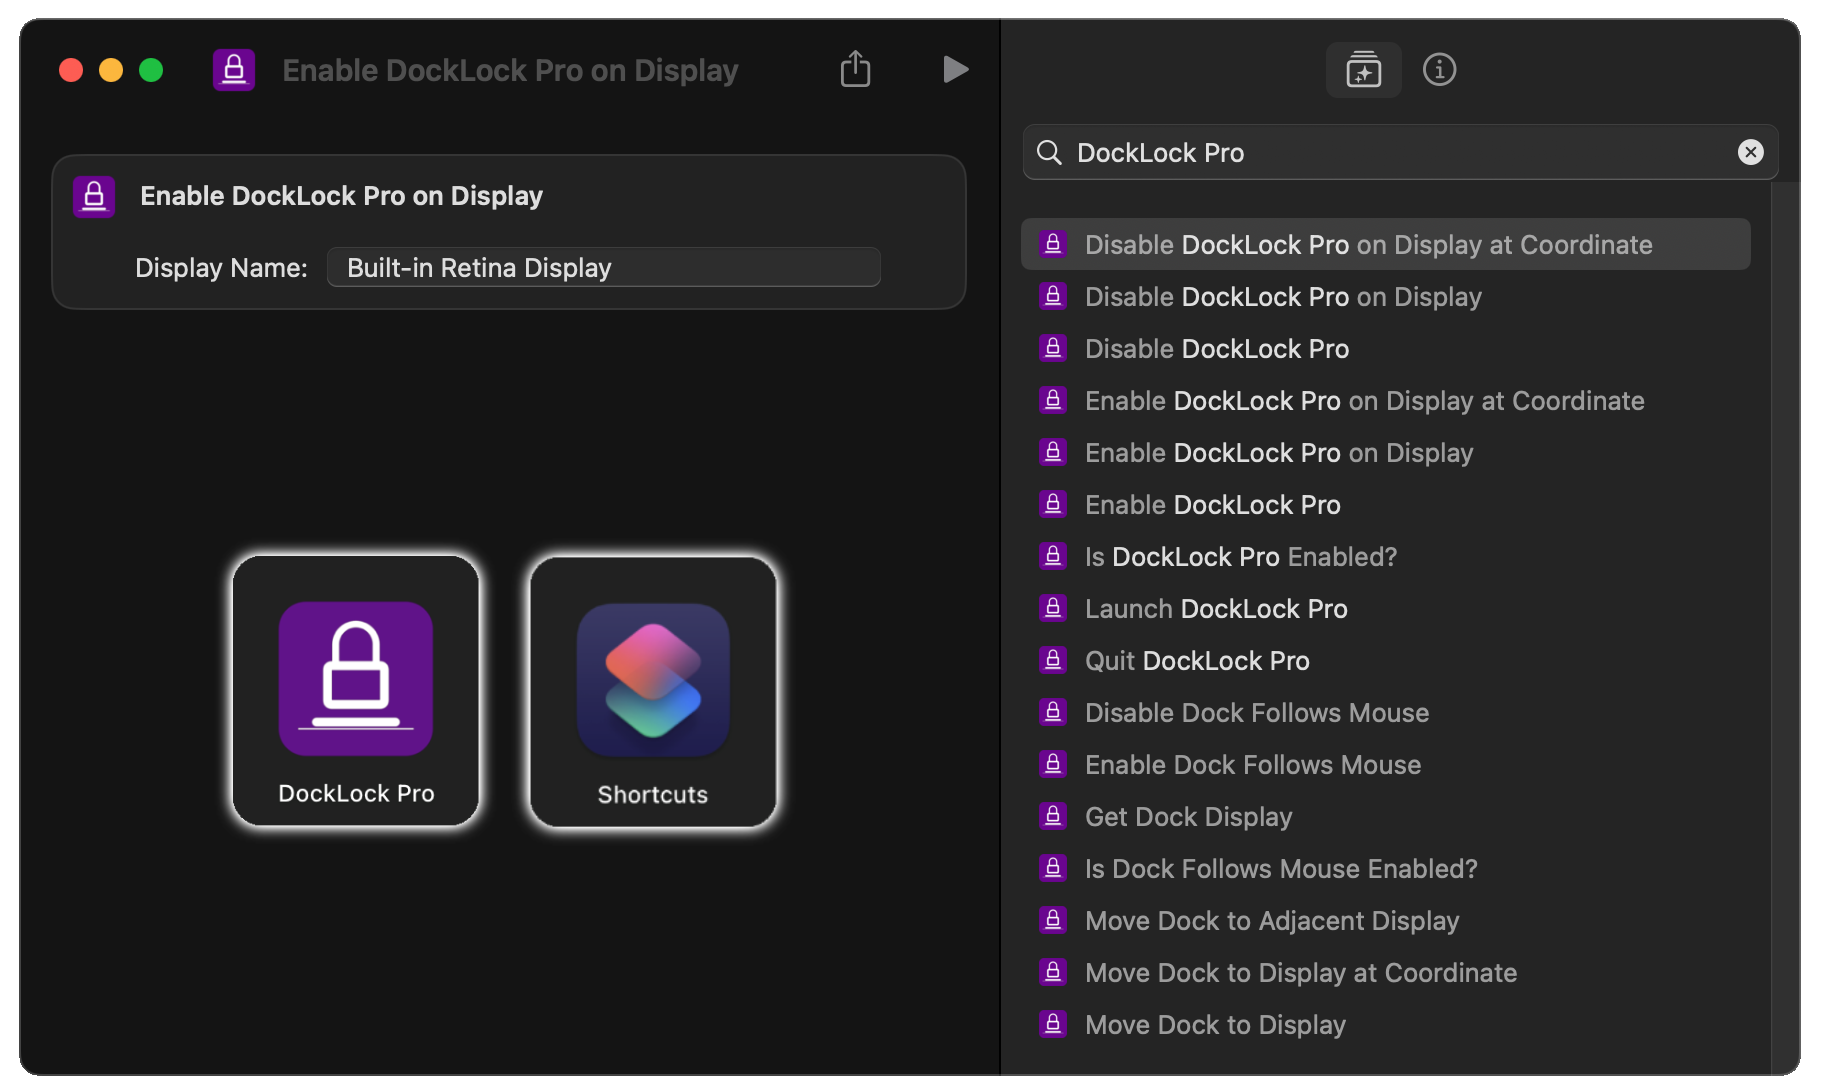This screenshot has height=1089, width=1821.
Task: Click the Shortcuts app tile
Action: click(653, 691)
